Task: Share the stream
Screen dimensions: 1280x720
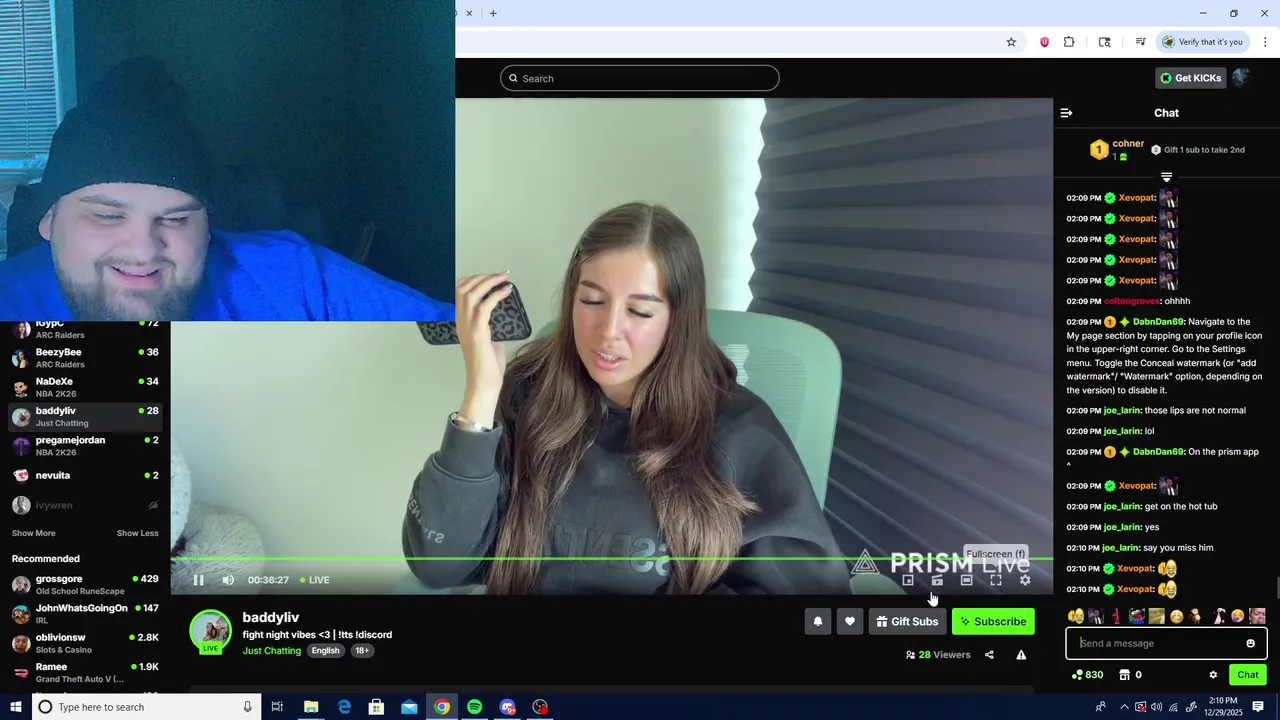Action: point(989,655)
